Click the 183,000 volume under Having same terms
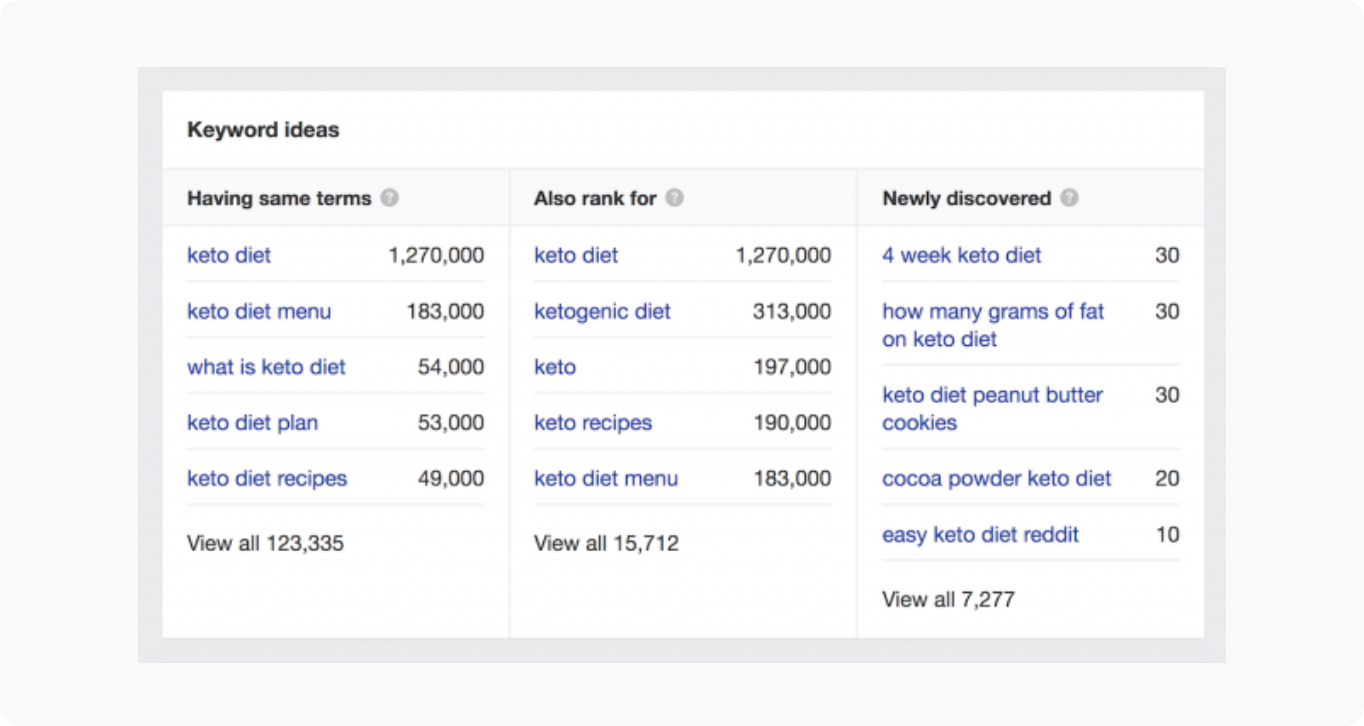This screenshot has height=726, width=1364. click(445, 311)
